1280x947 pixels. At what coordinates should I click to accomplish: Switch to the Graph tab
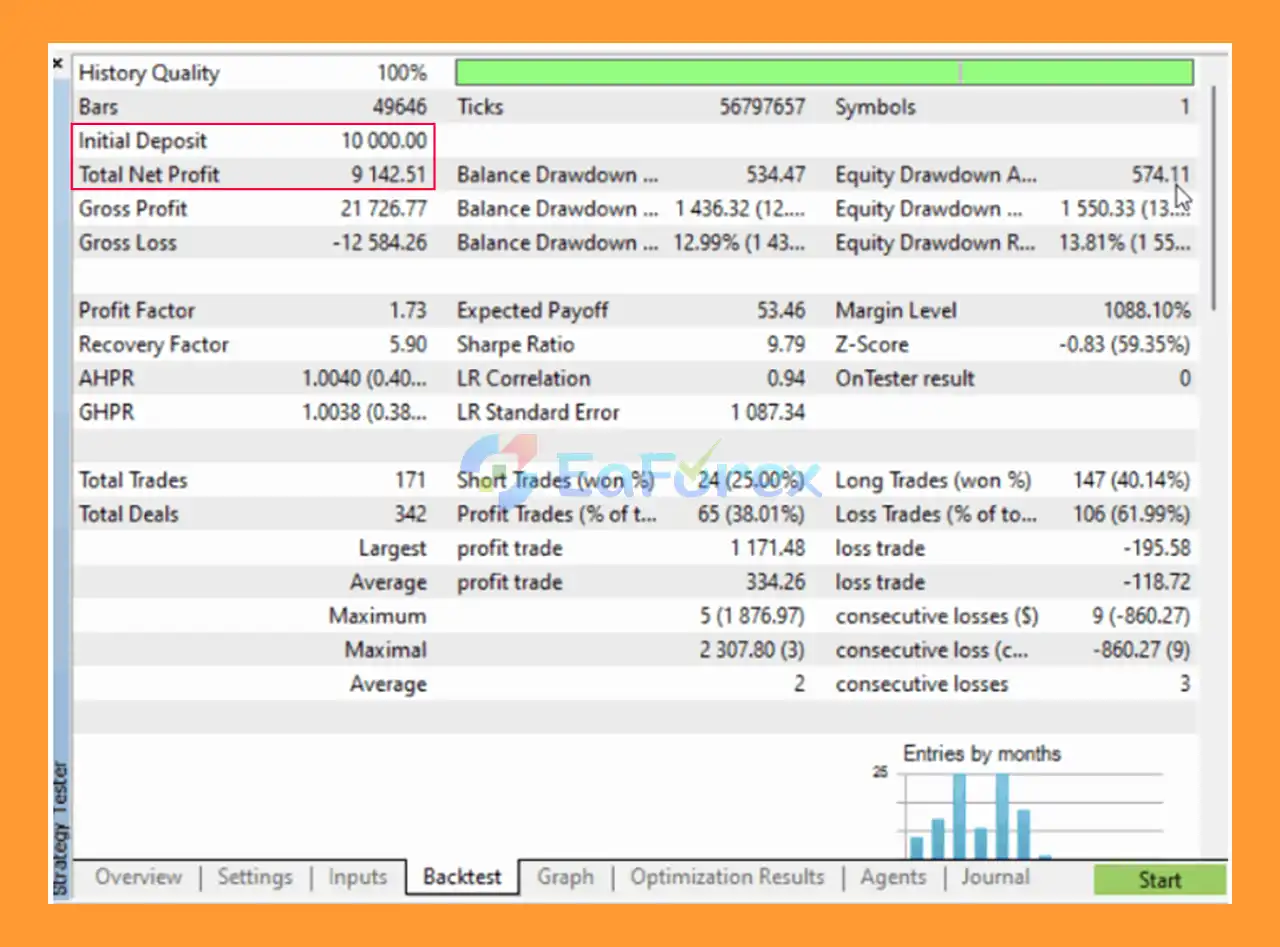565,876
